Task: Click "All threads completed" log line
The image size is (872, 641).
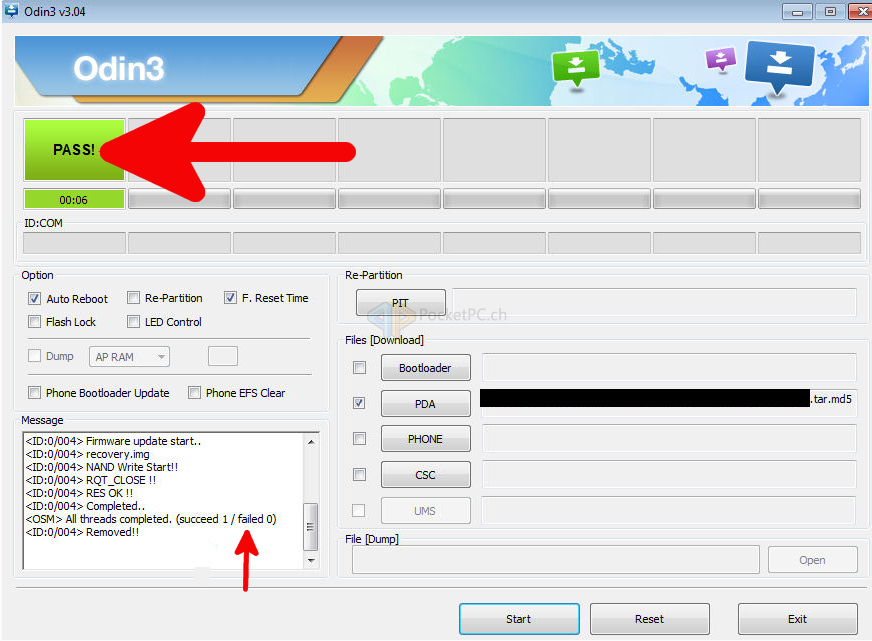Action: click(151, 519)
